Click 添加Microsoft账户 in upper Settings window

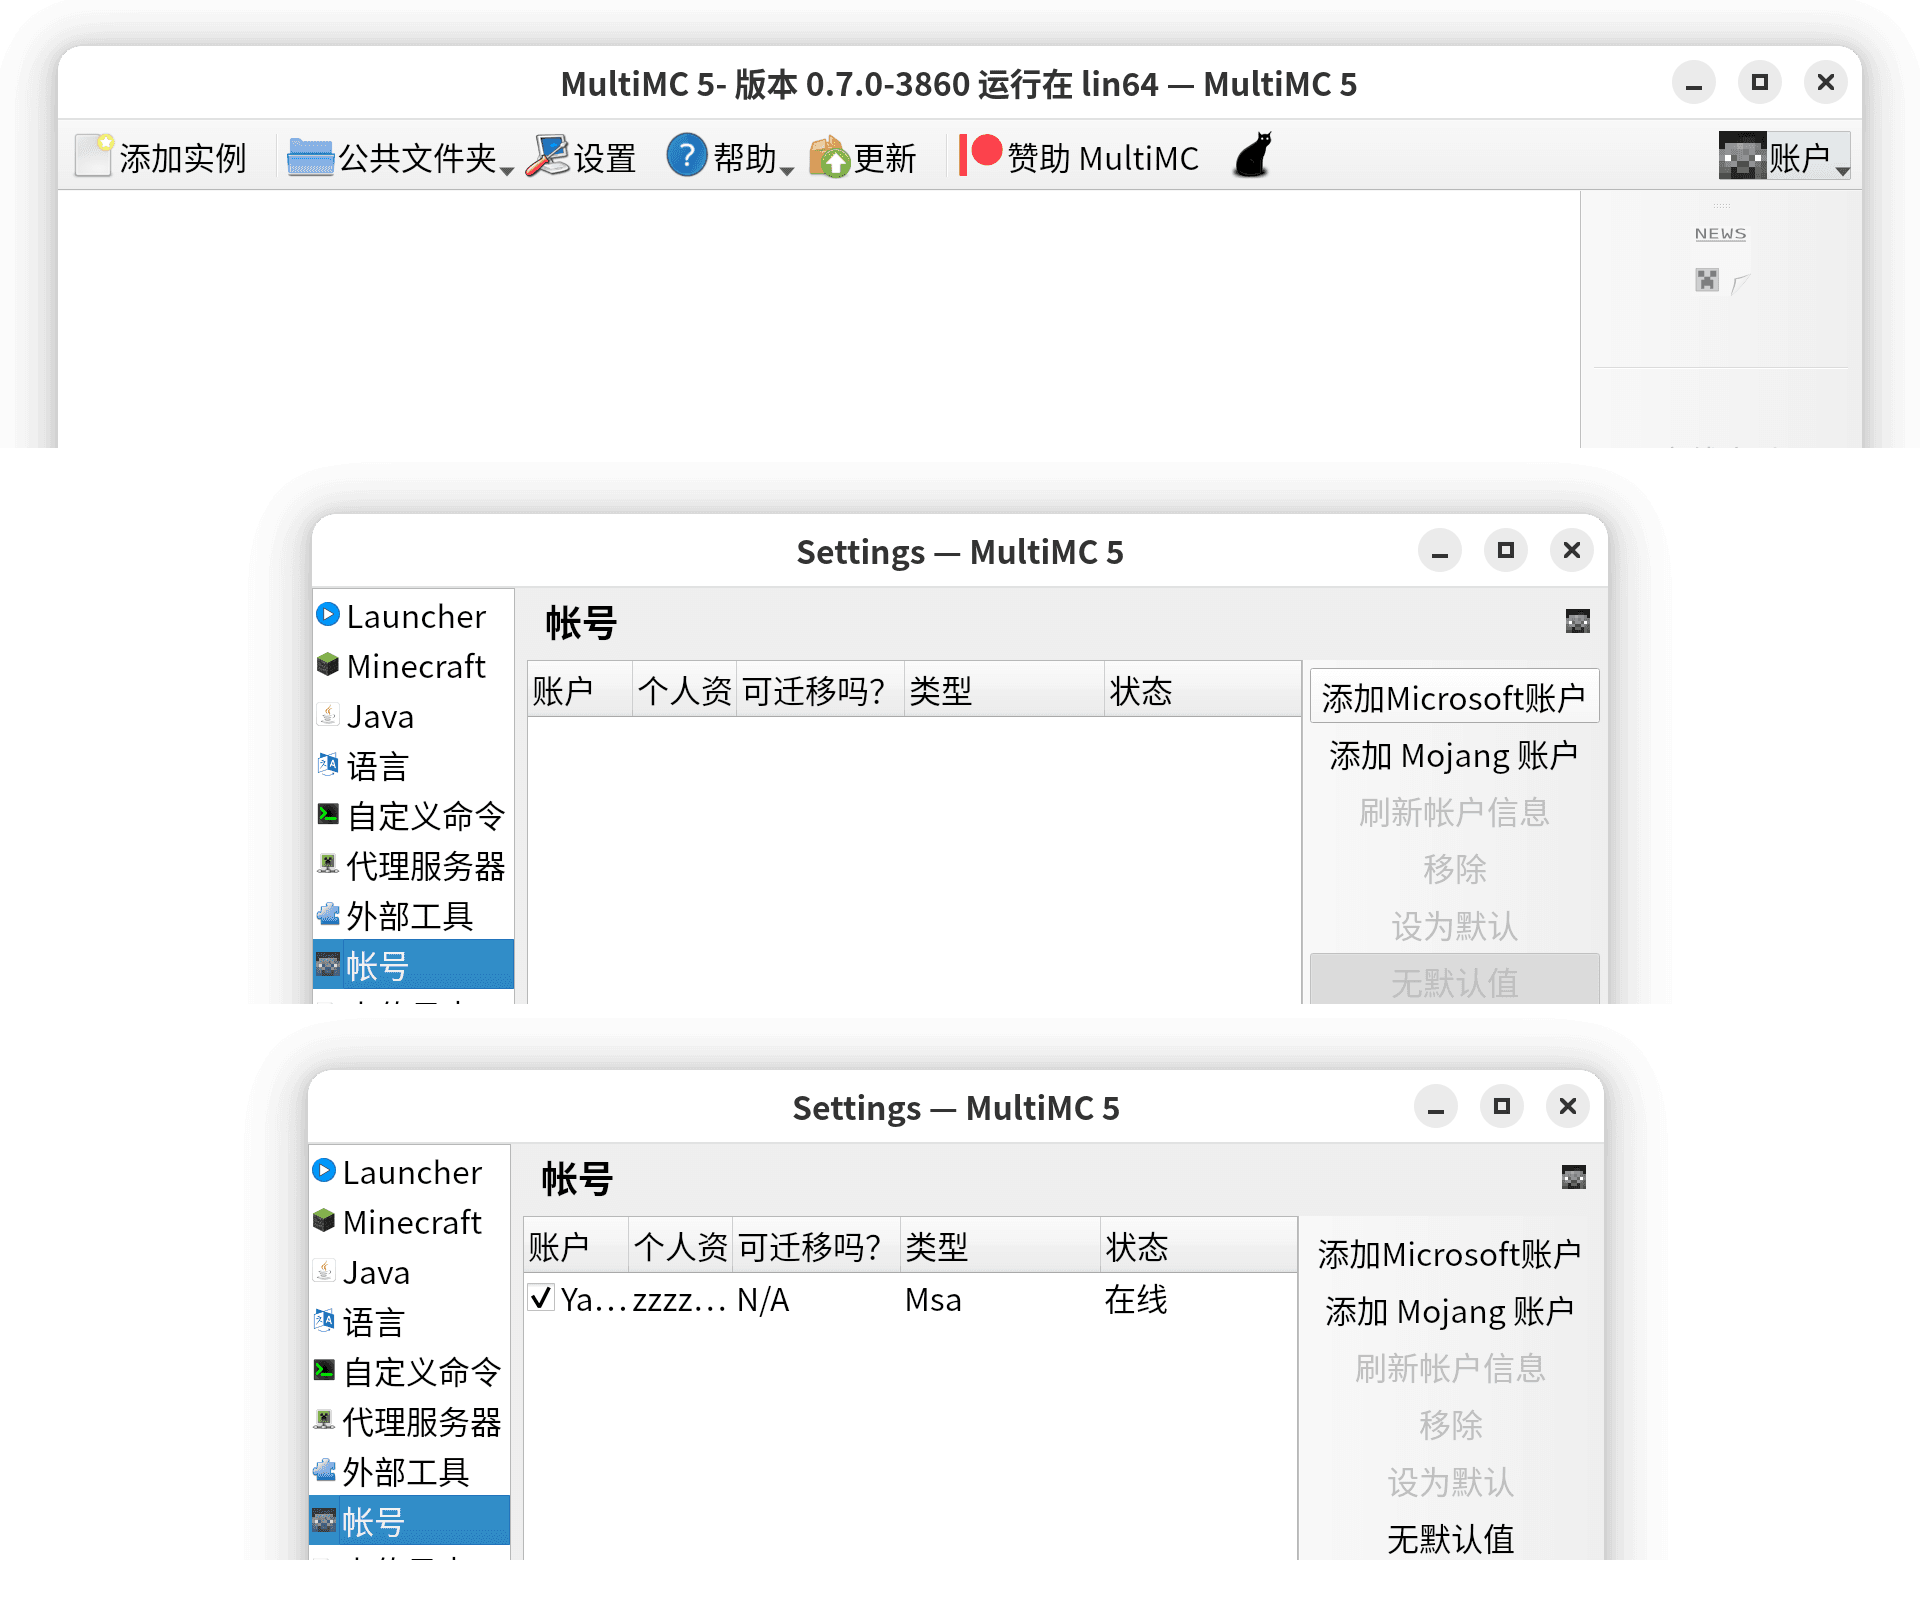click(x=1454, y=697)
